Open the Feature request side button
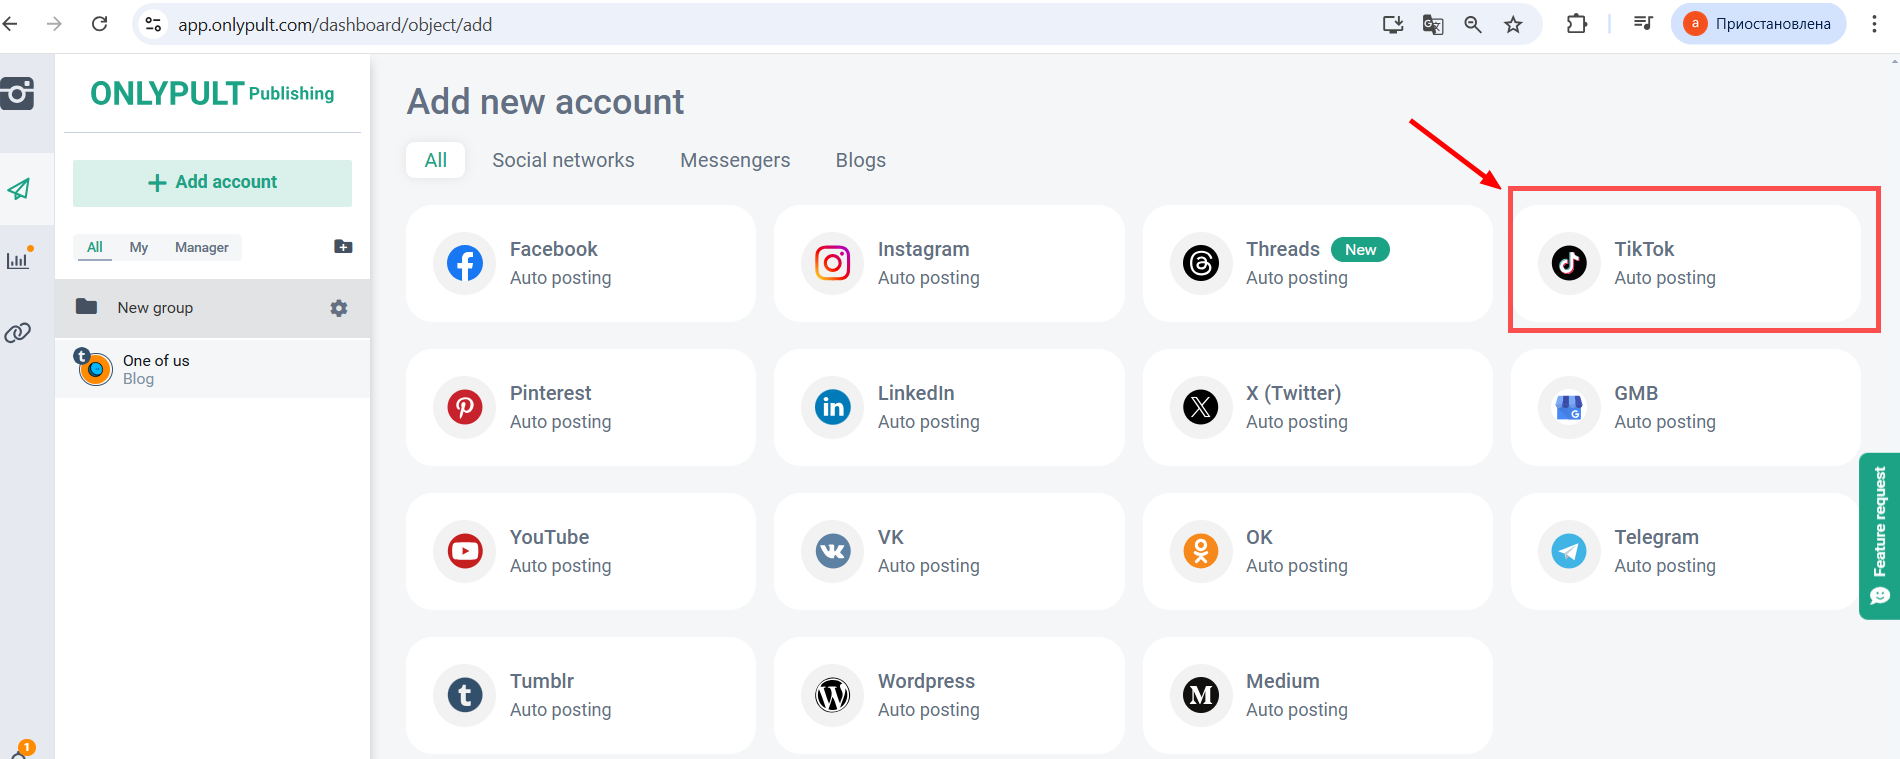The height and width of the screenshot is (759, 1900). (1879, 535)
